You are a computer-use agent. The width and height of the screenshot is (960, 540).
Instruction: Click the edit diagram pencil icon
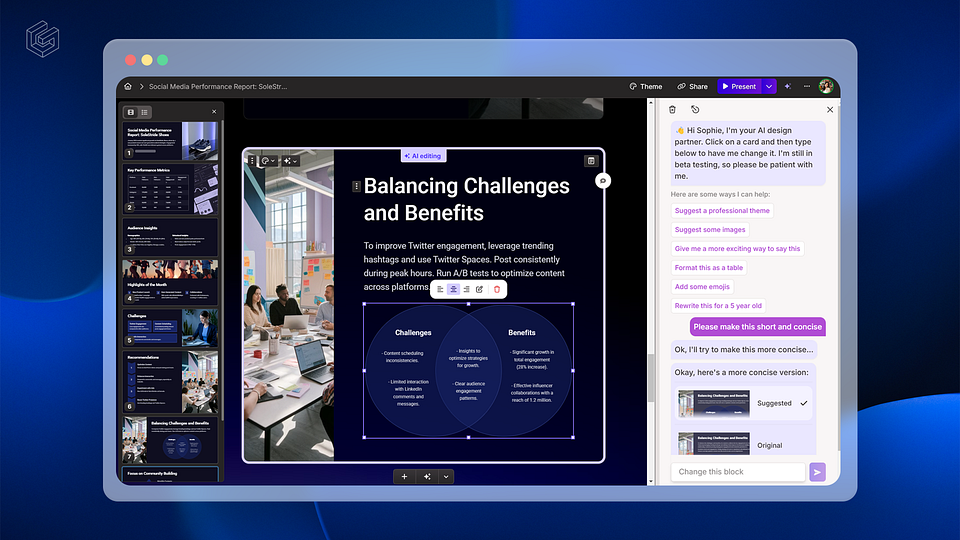coord(479,289)
